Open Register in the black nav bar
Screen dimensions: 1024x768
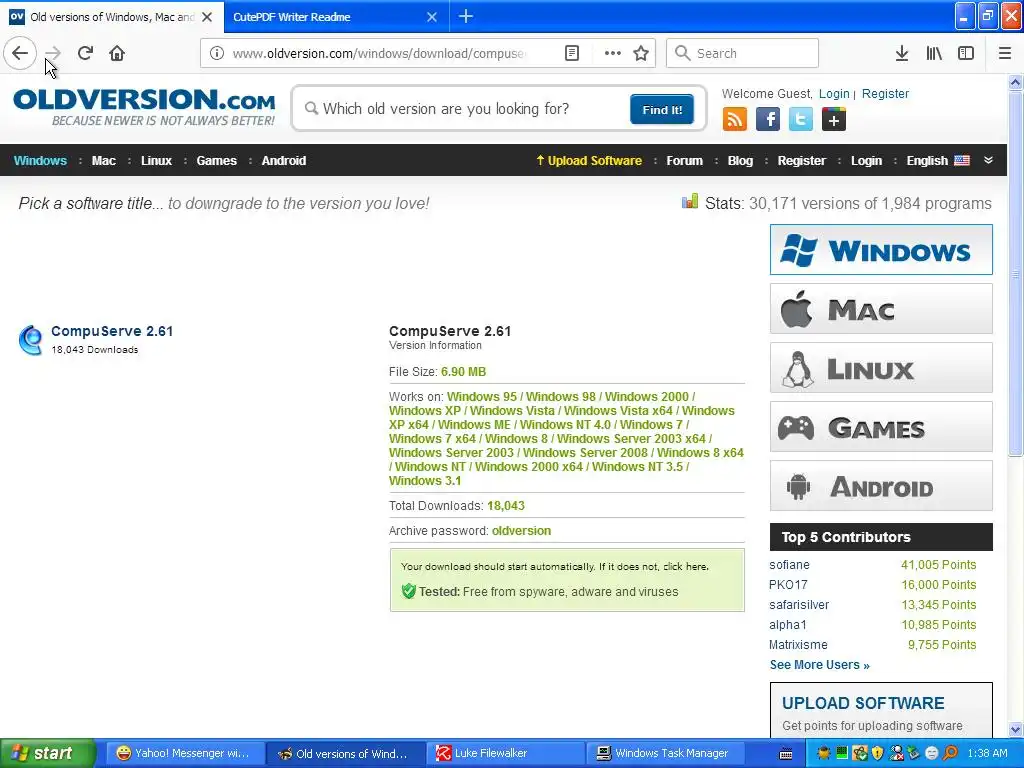tap(801, 161)
